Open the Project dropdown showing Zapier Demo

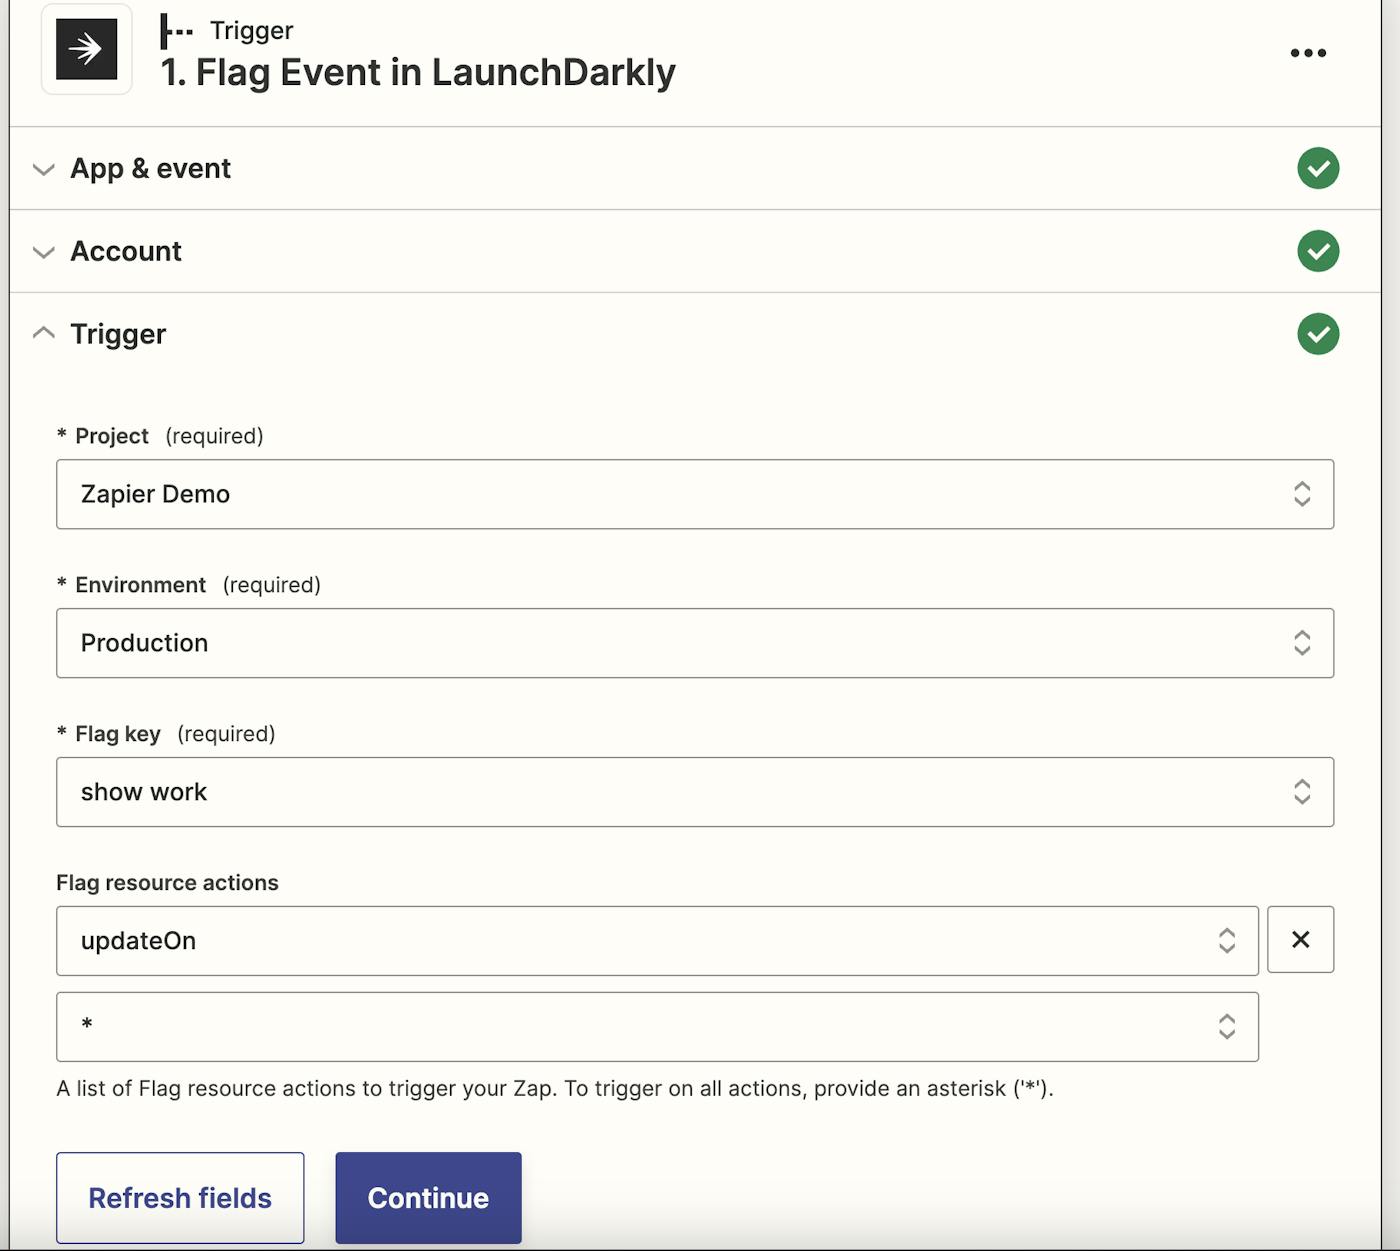pos(695,494)
